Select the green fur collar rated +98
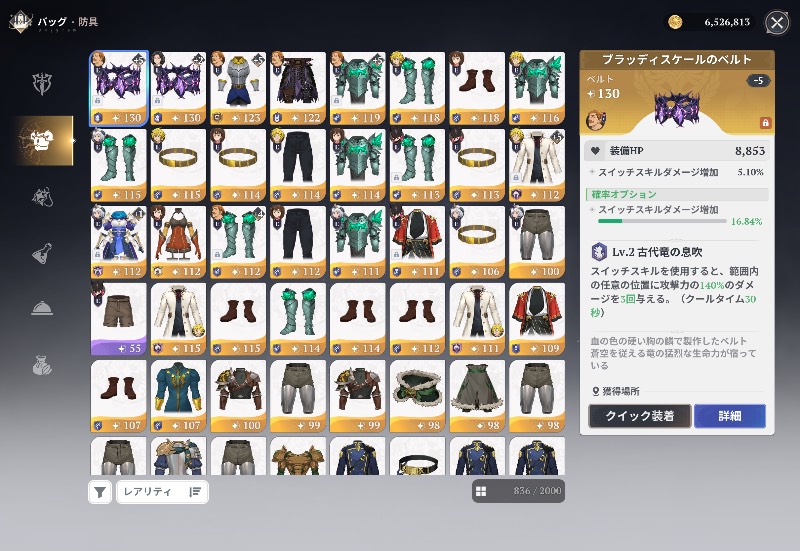This screenshot has width=800, height=551. [417, 396]
